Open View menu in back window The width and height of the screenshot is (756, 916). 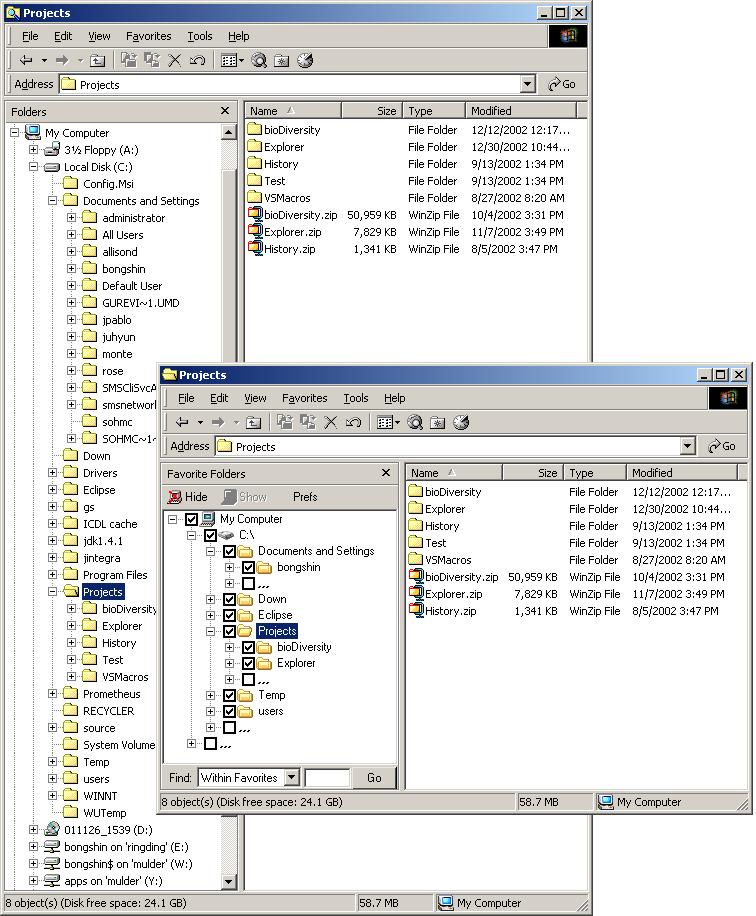pyautogui.click(x=99, y=36)
